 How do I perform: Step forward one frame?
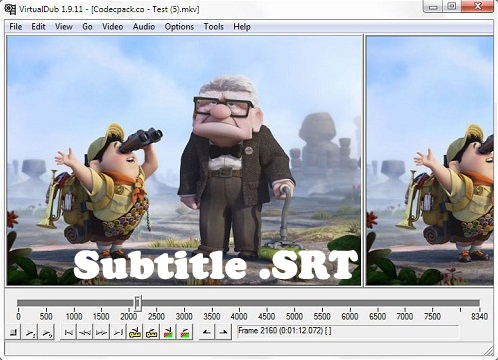101,332
